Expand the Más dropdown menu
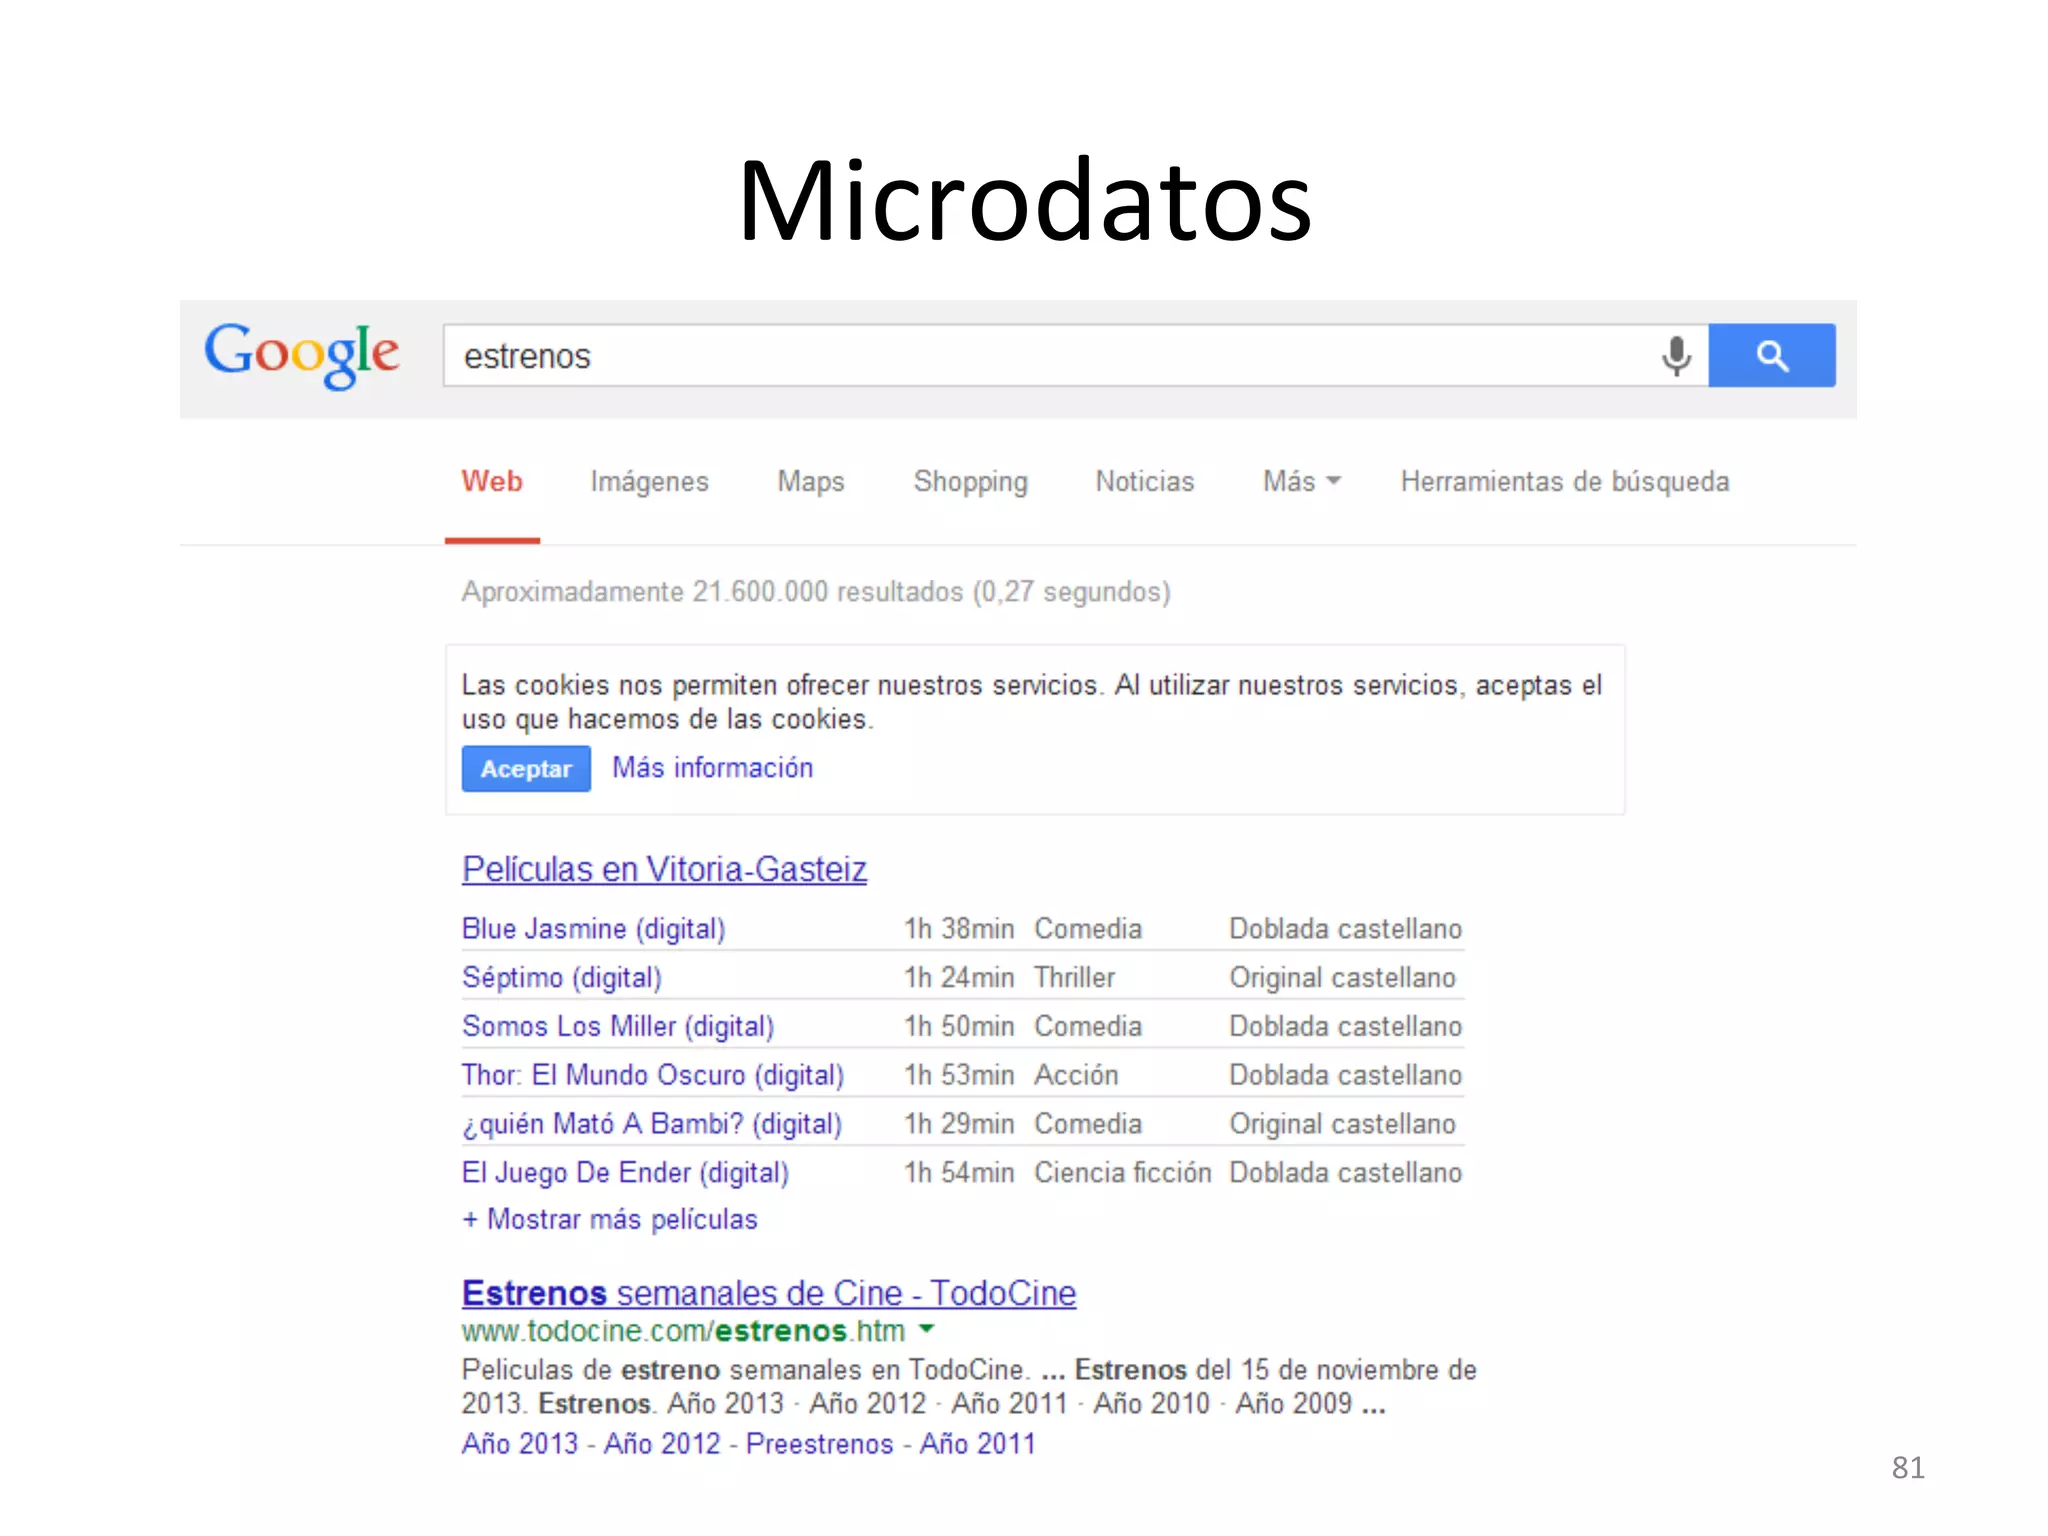Image resolution: width=2048 pixels, height=1536 pixels. (1301, 481)
